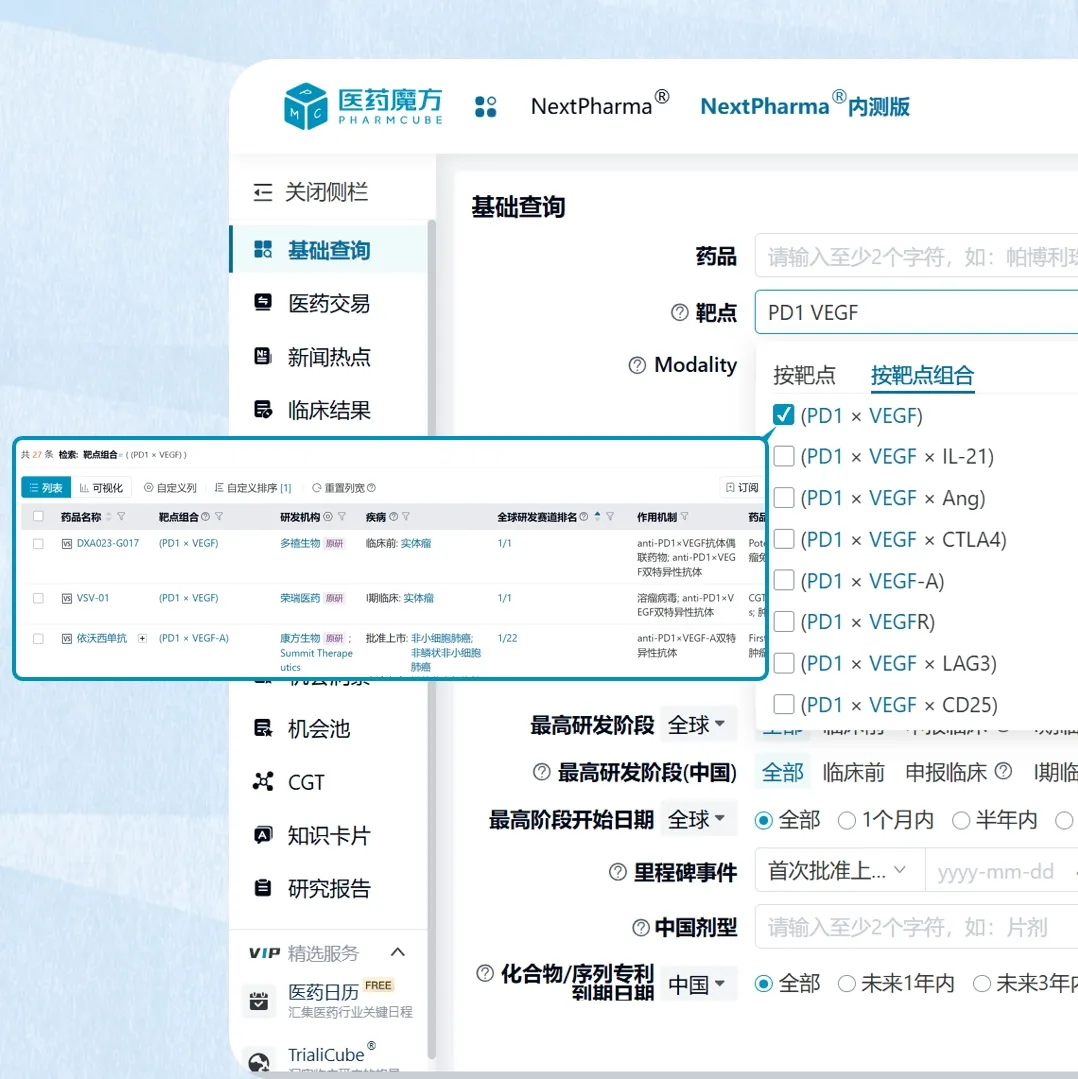Open the 多禧生物 company link
This screenshot has width=1078, height=1079.
(x=300, y=544)
